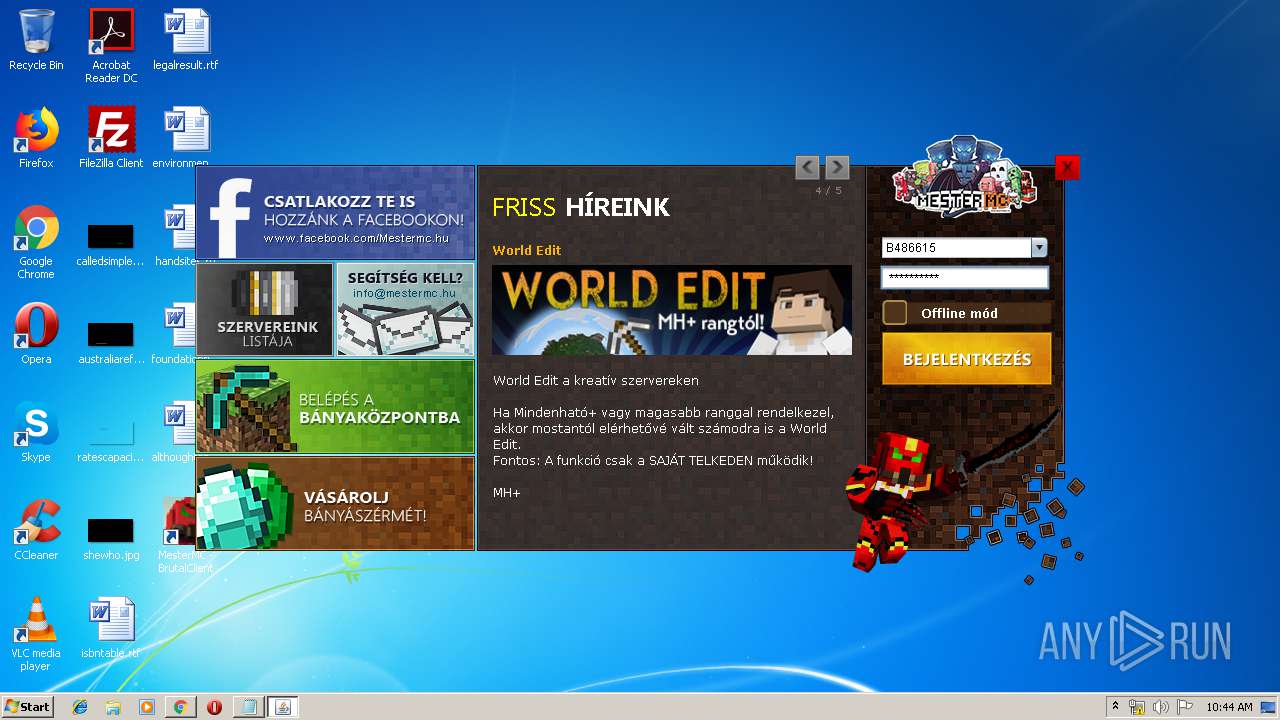Close the MesterMC launcher window
The height and width of the screenshot is (720, 1280).
1067,168
